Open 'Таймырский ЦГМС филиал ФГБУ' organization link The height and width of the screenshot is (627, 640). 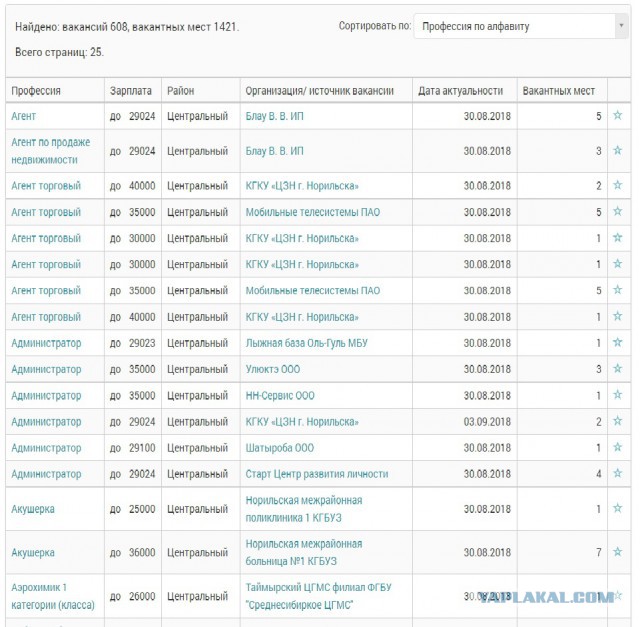(x=318, y=596)
